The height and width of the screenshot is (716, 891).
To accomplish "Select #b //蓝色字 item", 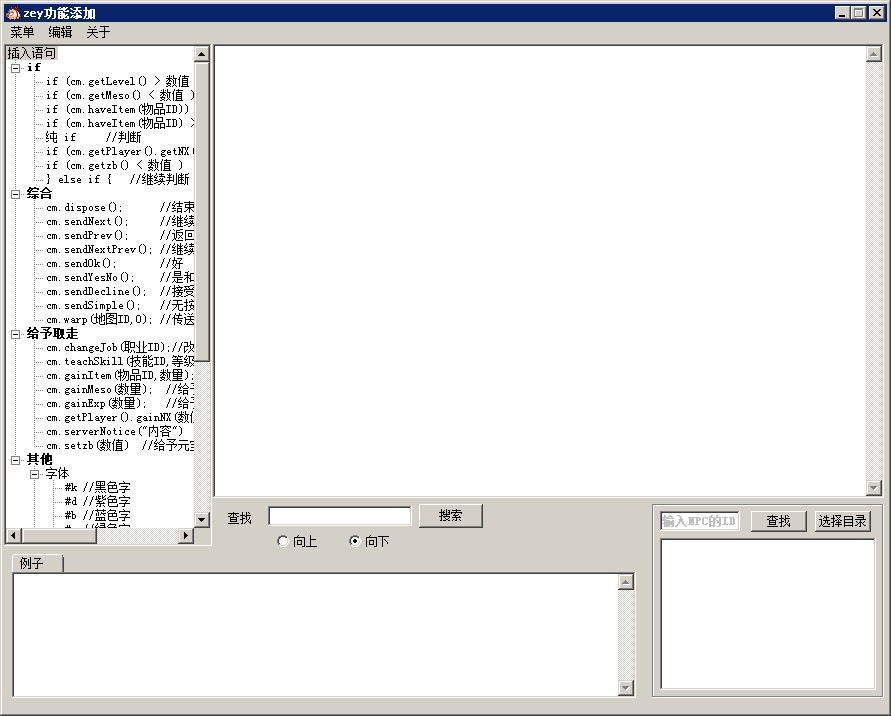I will click(x=97, y=516).
